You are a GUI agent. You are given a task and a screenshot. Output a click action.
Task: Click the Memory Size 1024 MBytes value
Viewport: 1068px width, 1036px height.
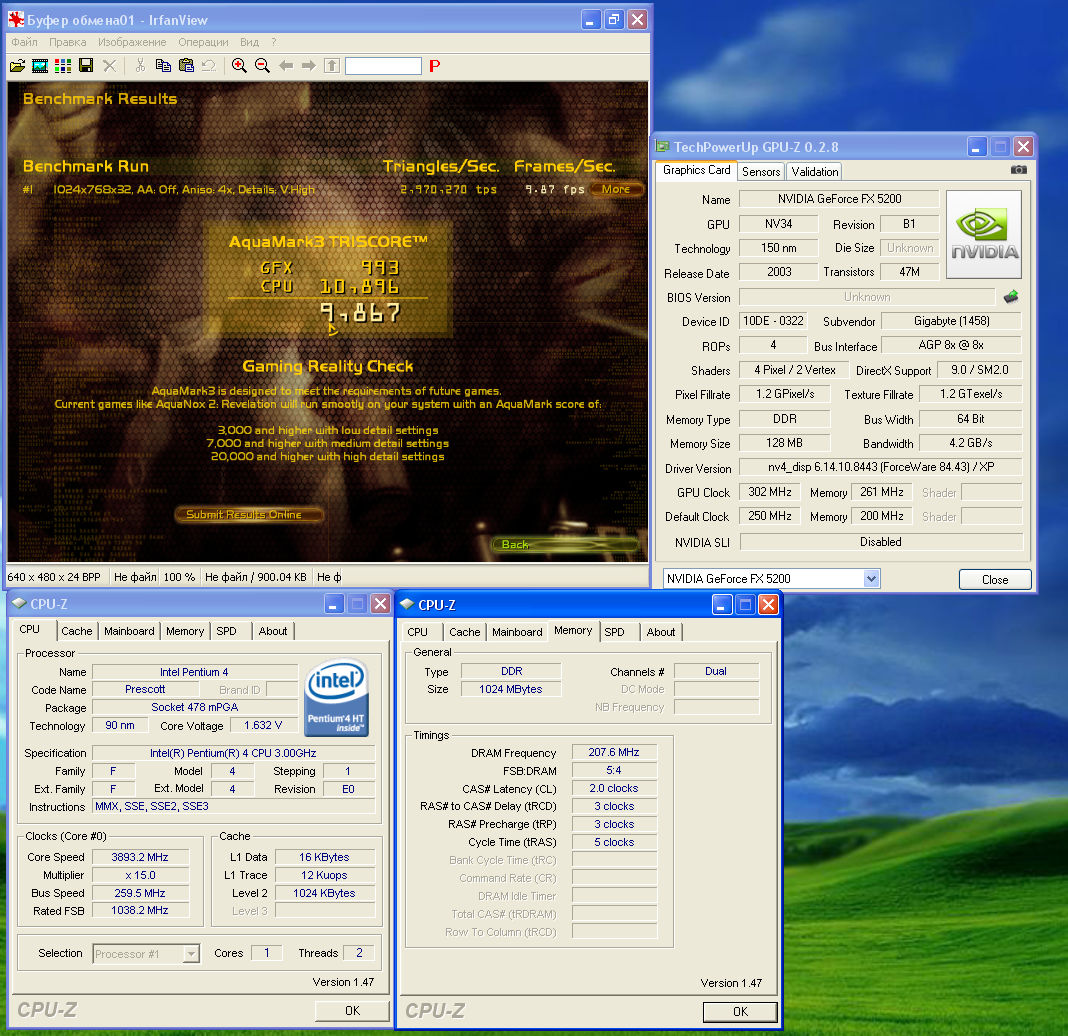tap(511, 689)
